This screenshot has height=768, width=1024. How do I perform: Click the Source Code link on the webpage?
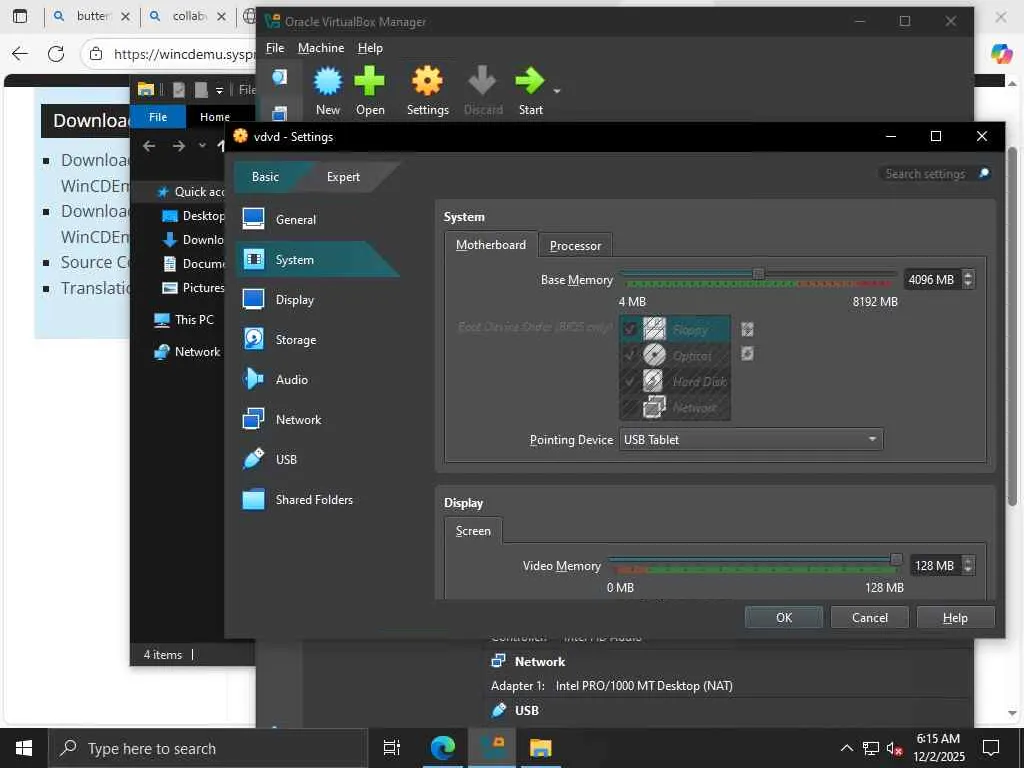click(x=95, y=262)
